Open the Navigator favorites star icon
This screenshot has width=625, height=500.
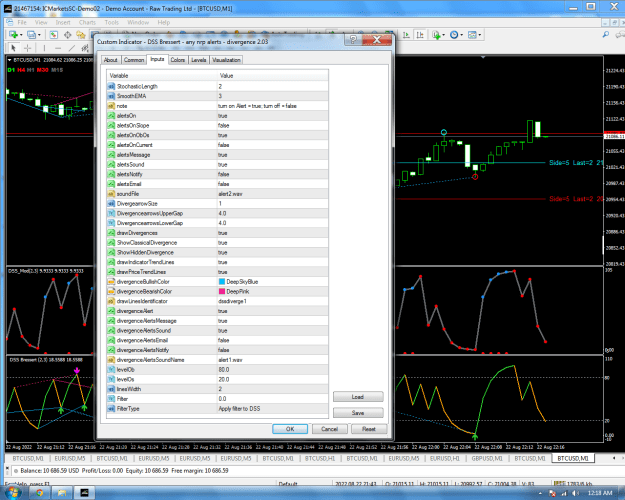[81, 35]
